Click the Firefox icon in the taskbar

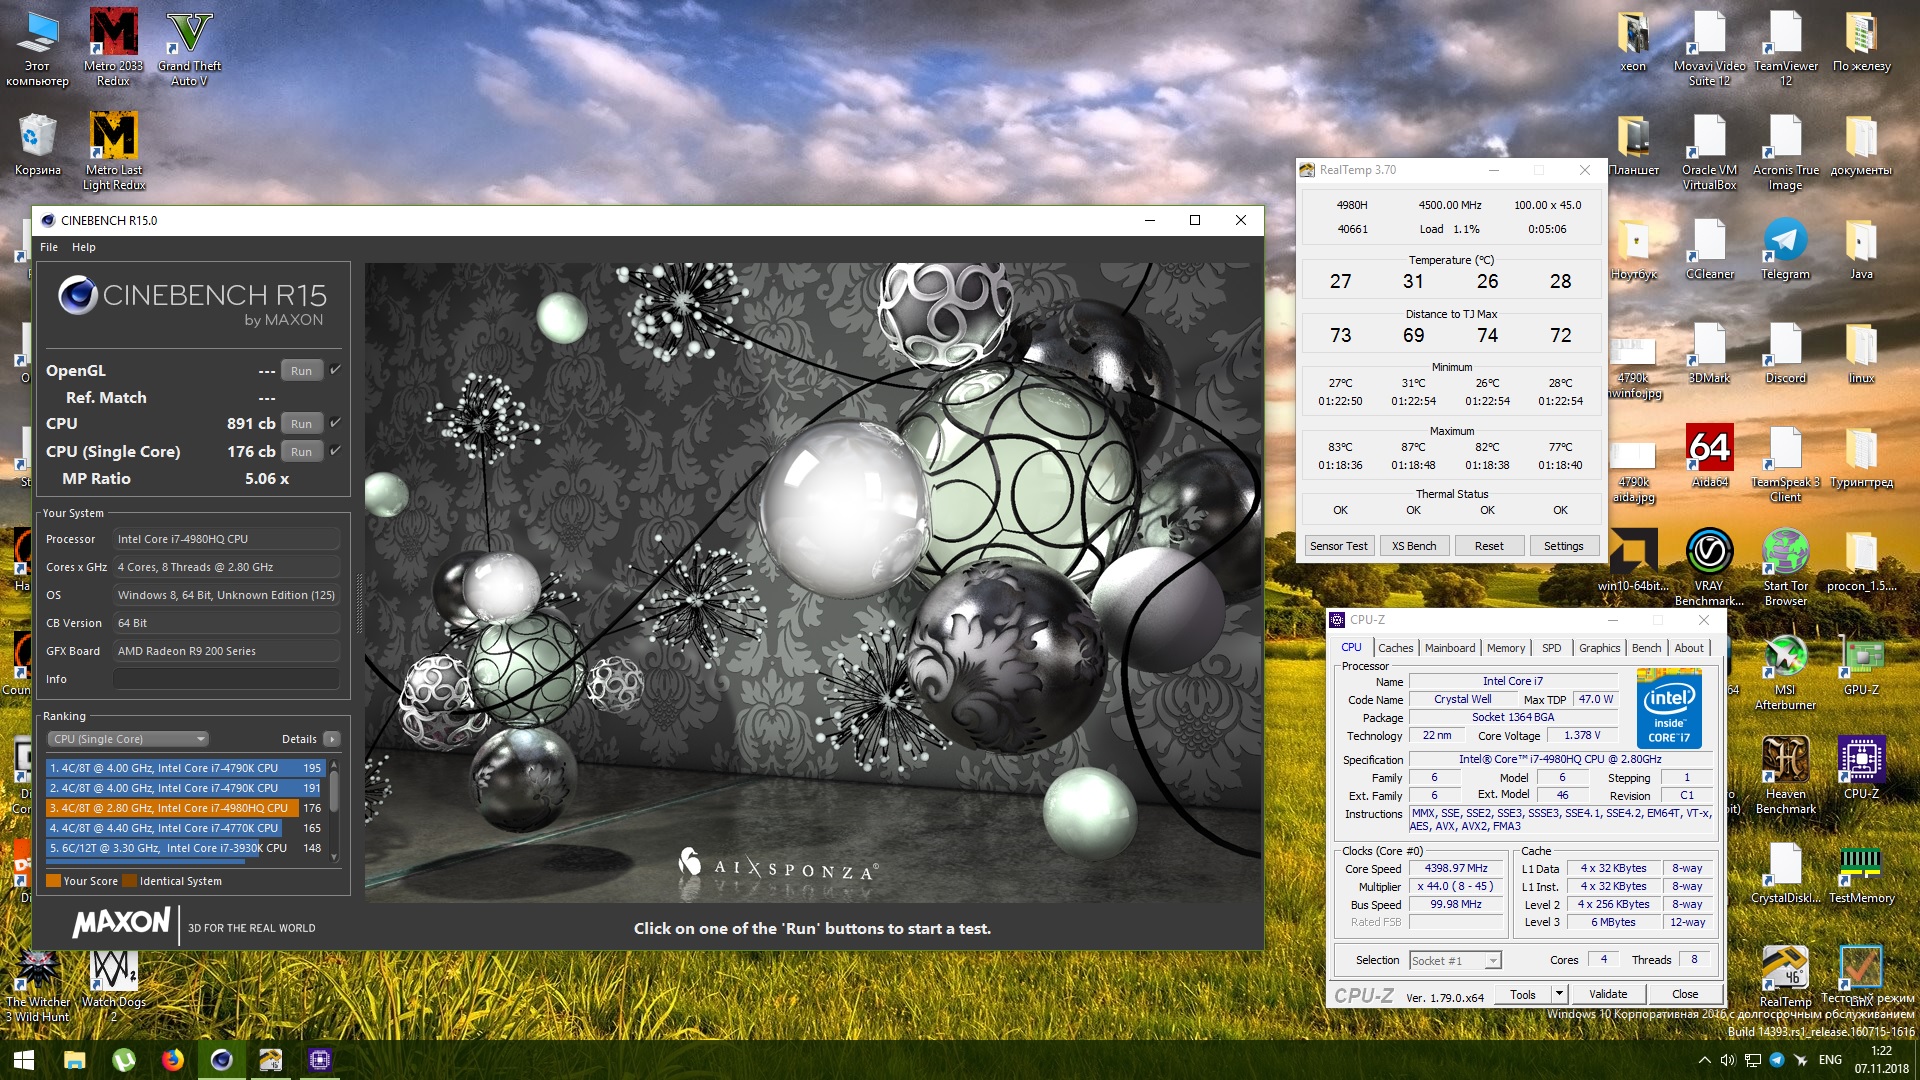tap(172, 1060)
